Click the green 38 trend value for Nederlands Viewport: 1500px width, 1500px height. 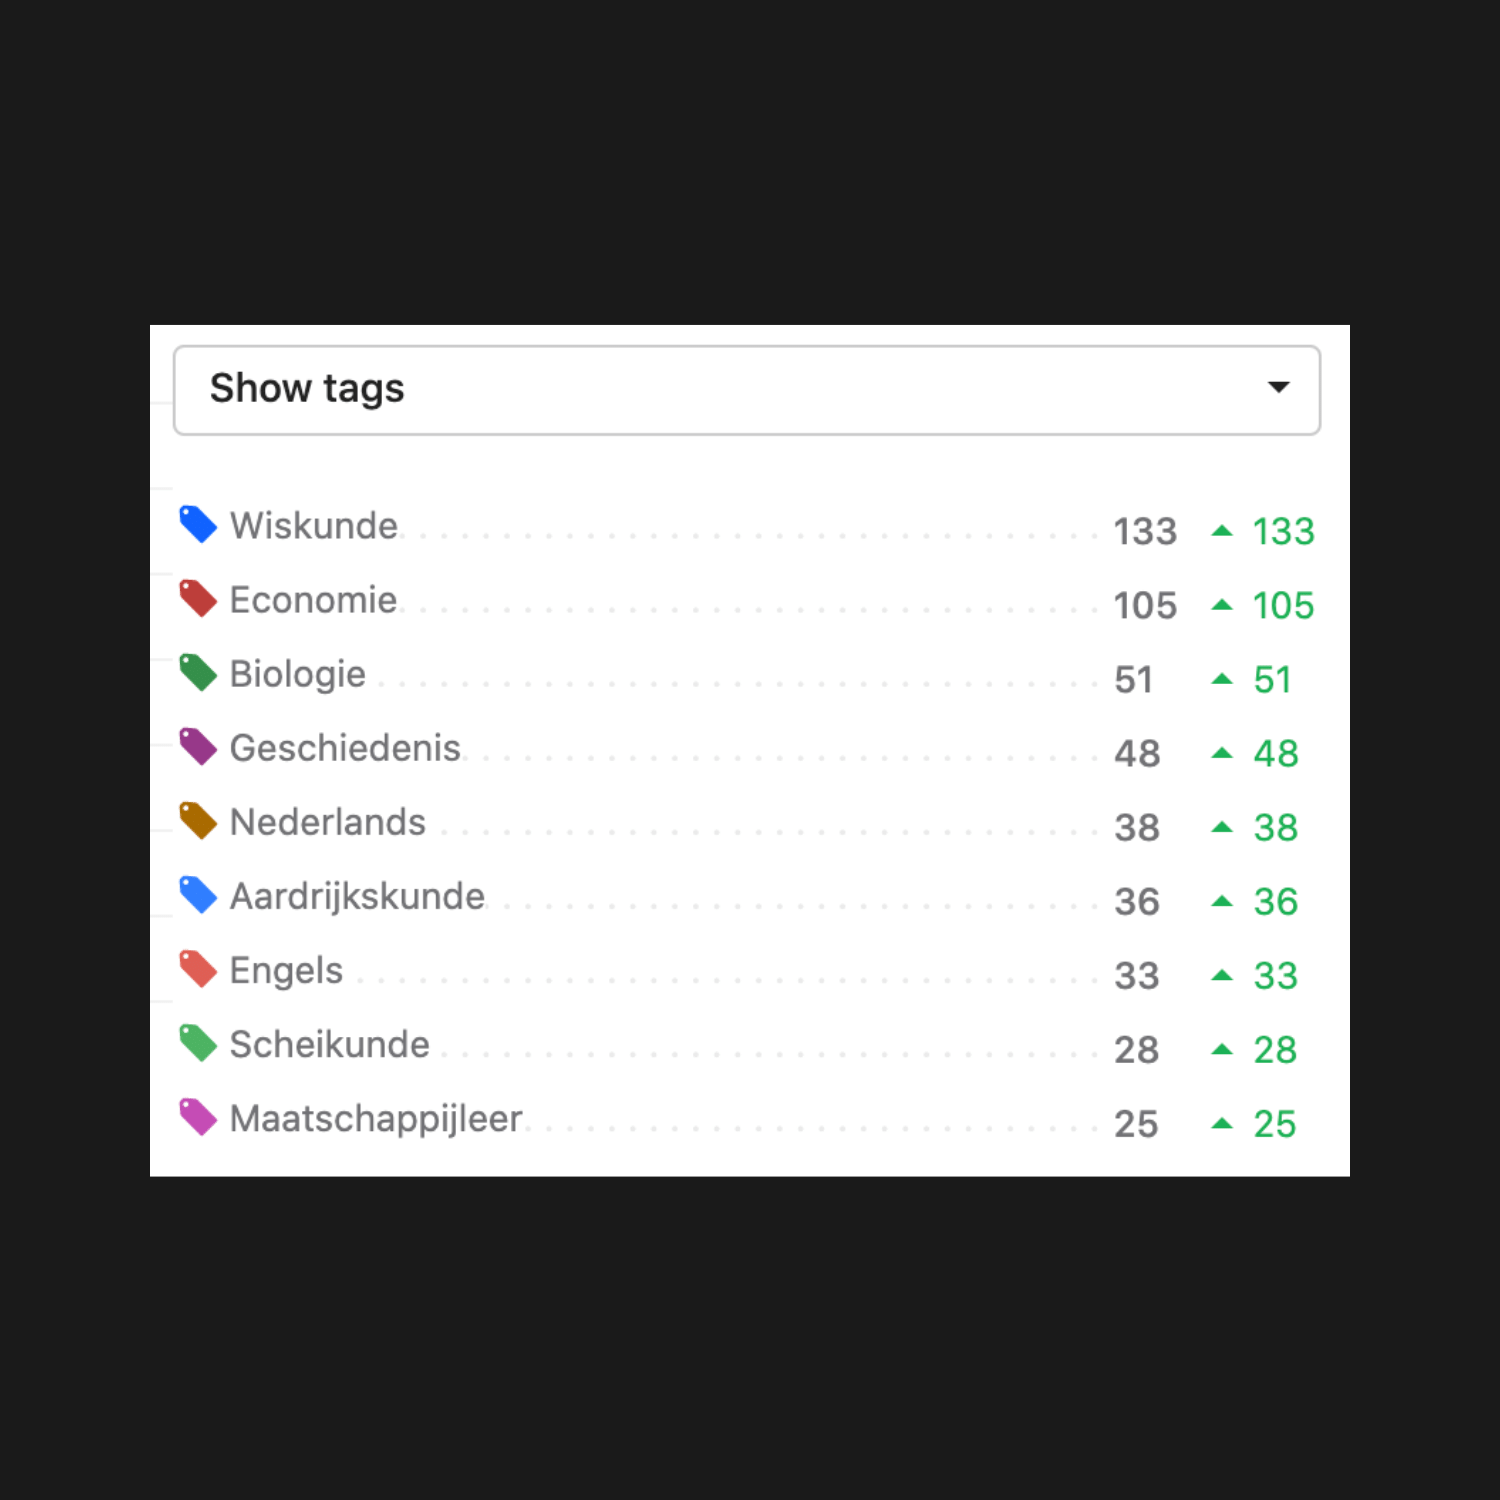1276,828
